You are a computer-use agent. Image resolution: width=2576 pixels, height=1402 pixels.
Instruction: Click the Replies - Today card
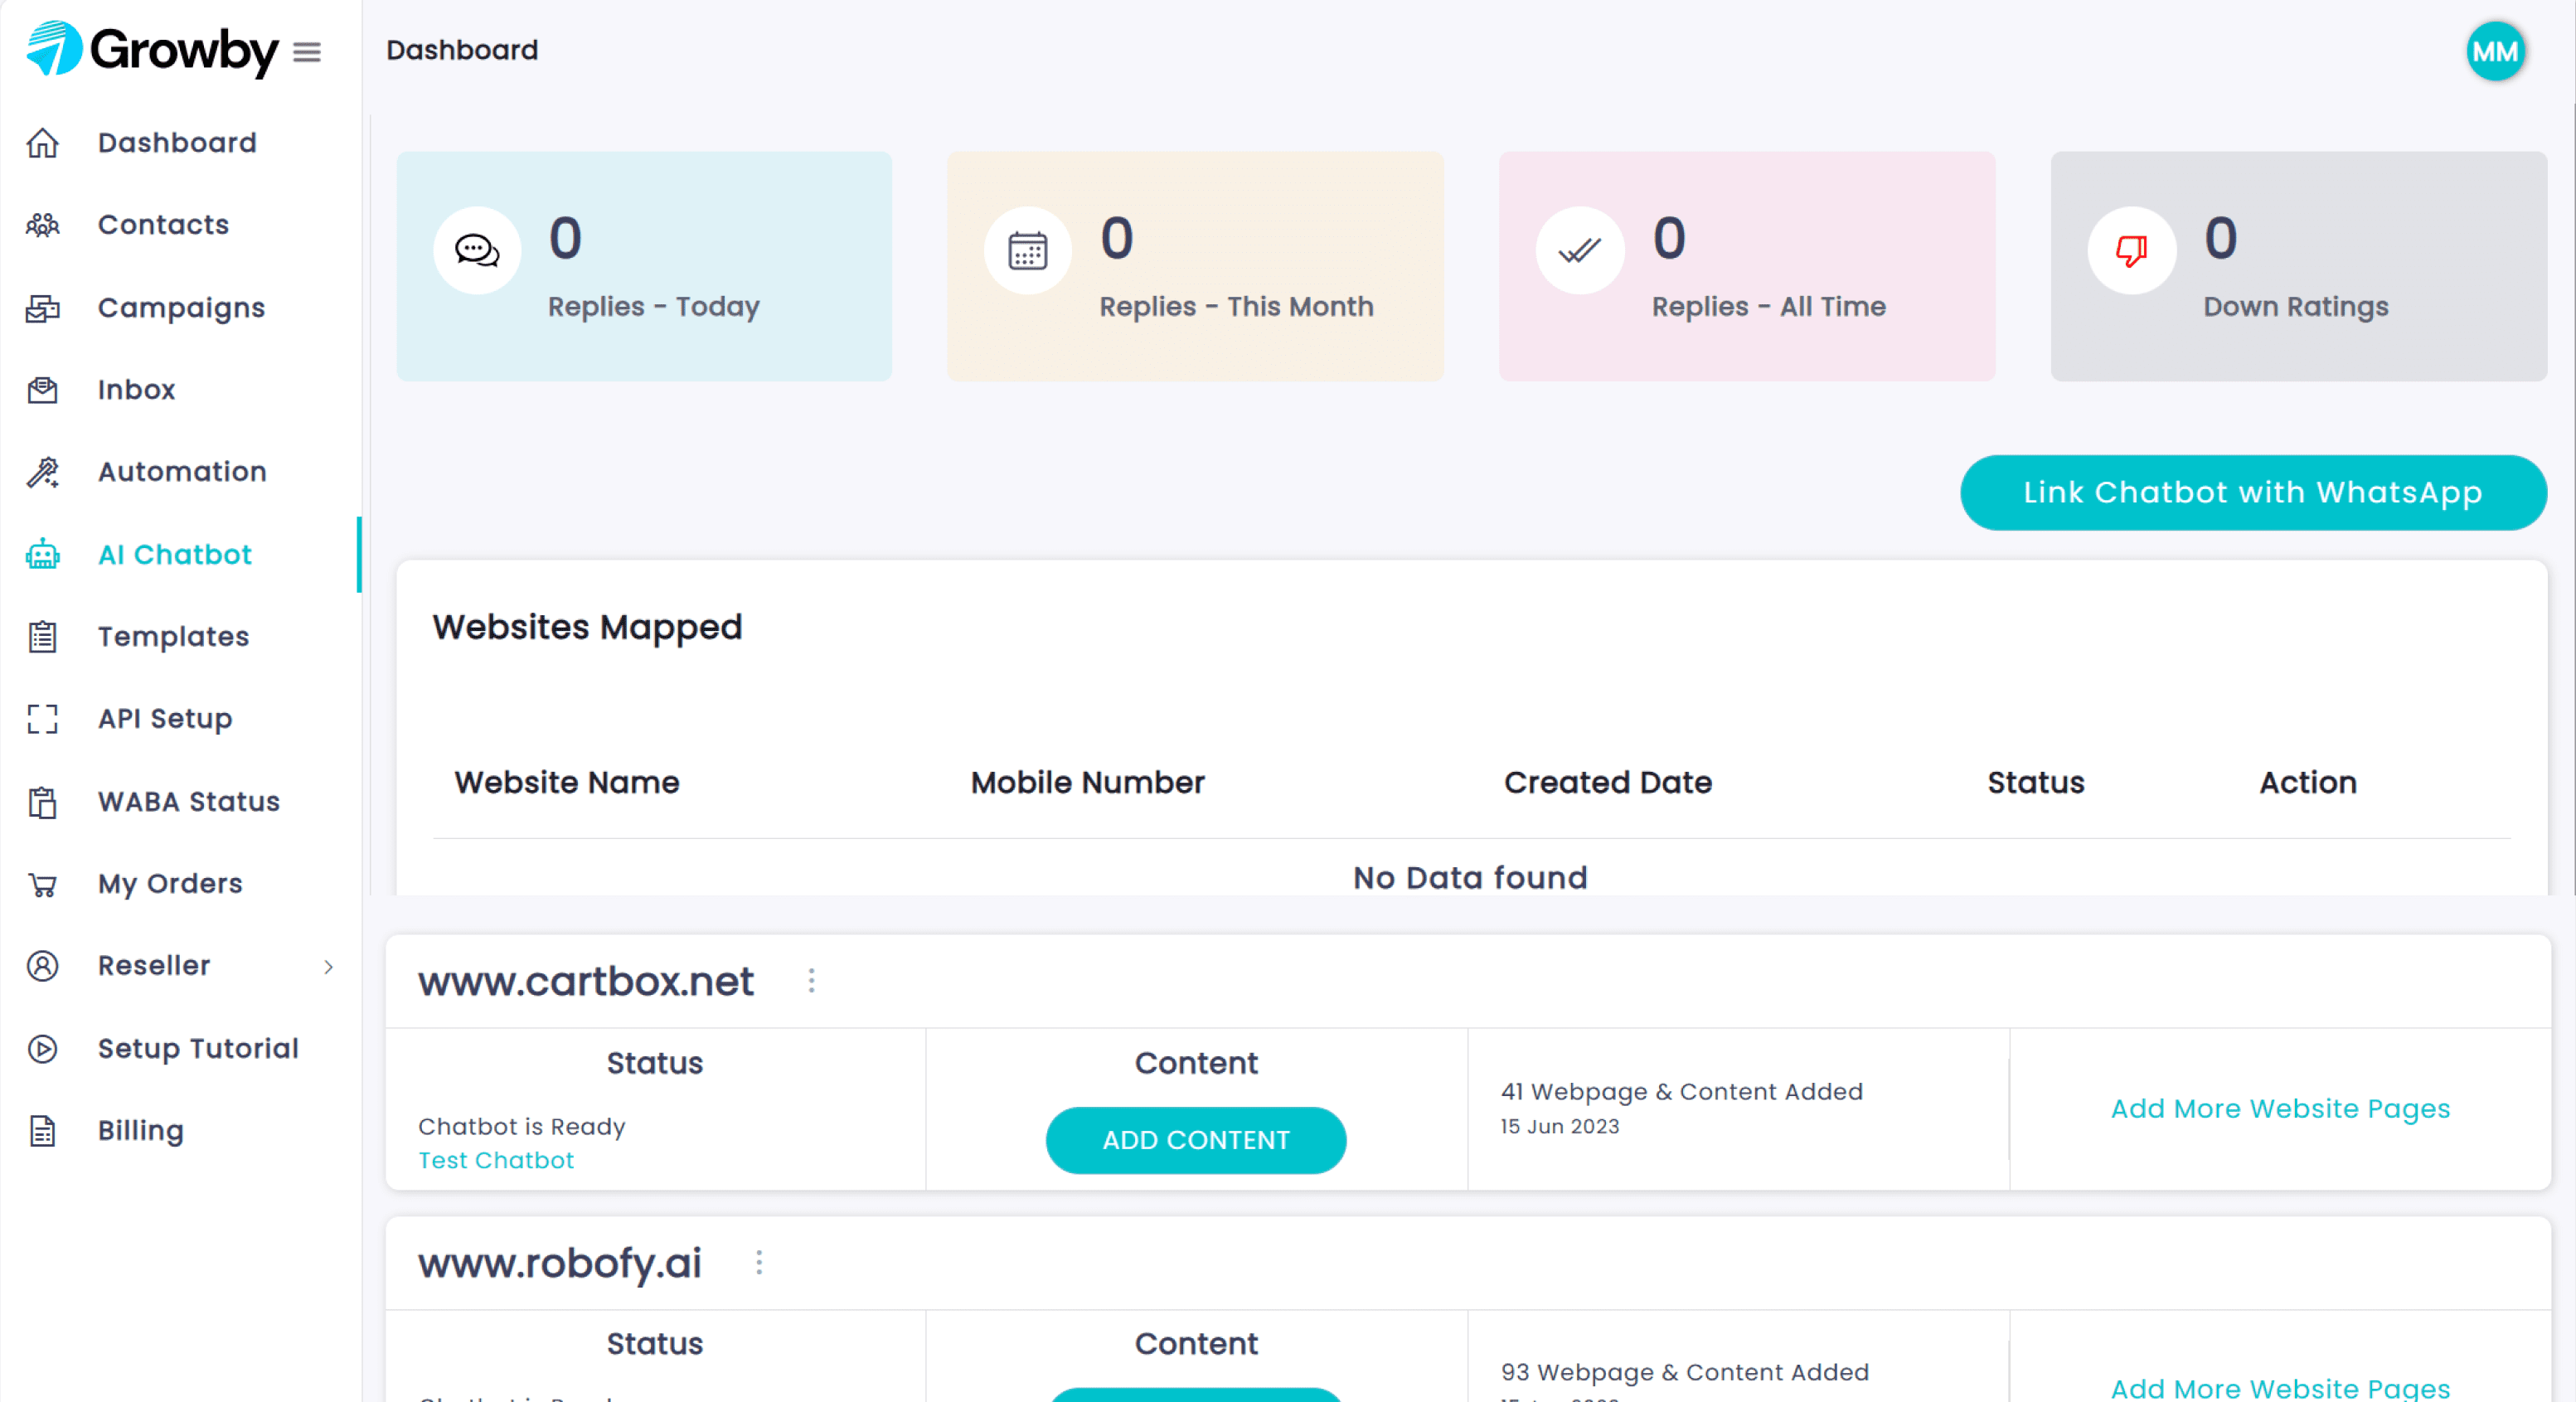coord(644,266)
